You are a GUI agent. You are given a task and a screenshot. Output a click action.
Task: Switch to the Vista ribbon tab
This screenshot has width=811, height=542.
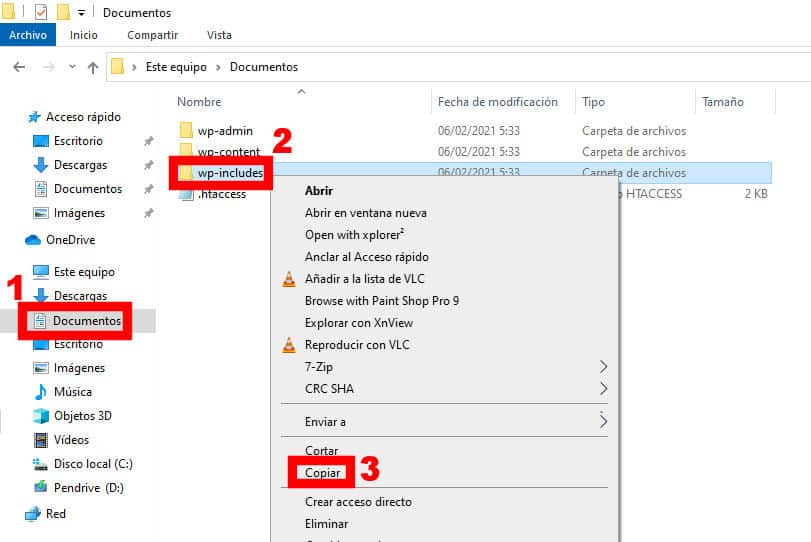pyautogui.click(x=219, y=35)
